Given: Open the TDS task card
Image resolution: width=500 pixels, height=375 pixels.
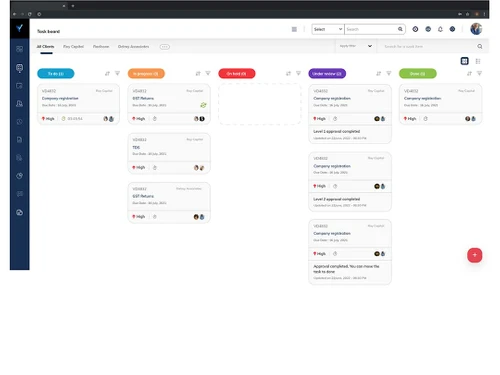Looking at the screenshot, I should 169,153.
